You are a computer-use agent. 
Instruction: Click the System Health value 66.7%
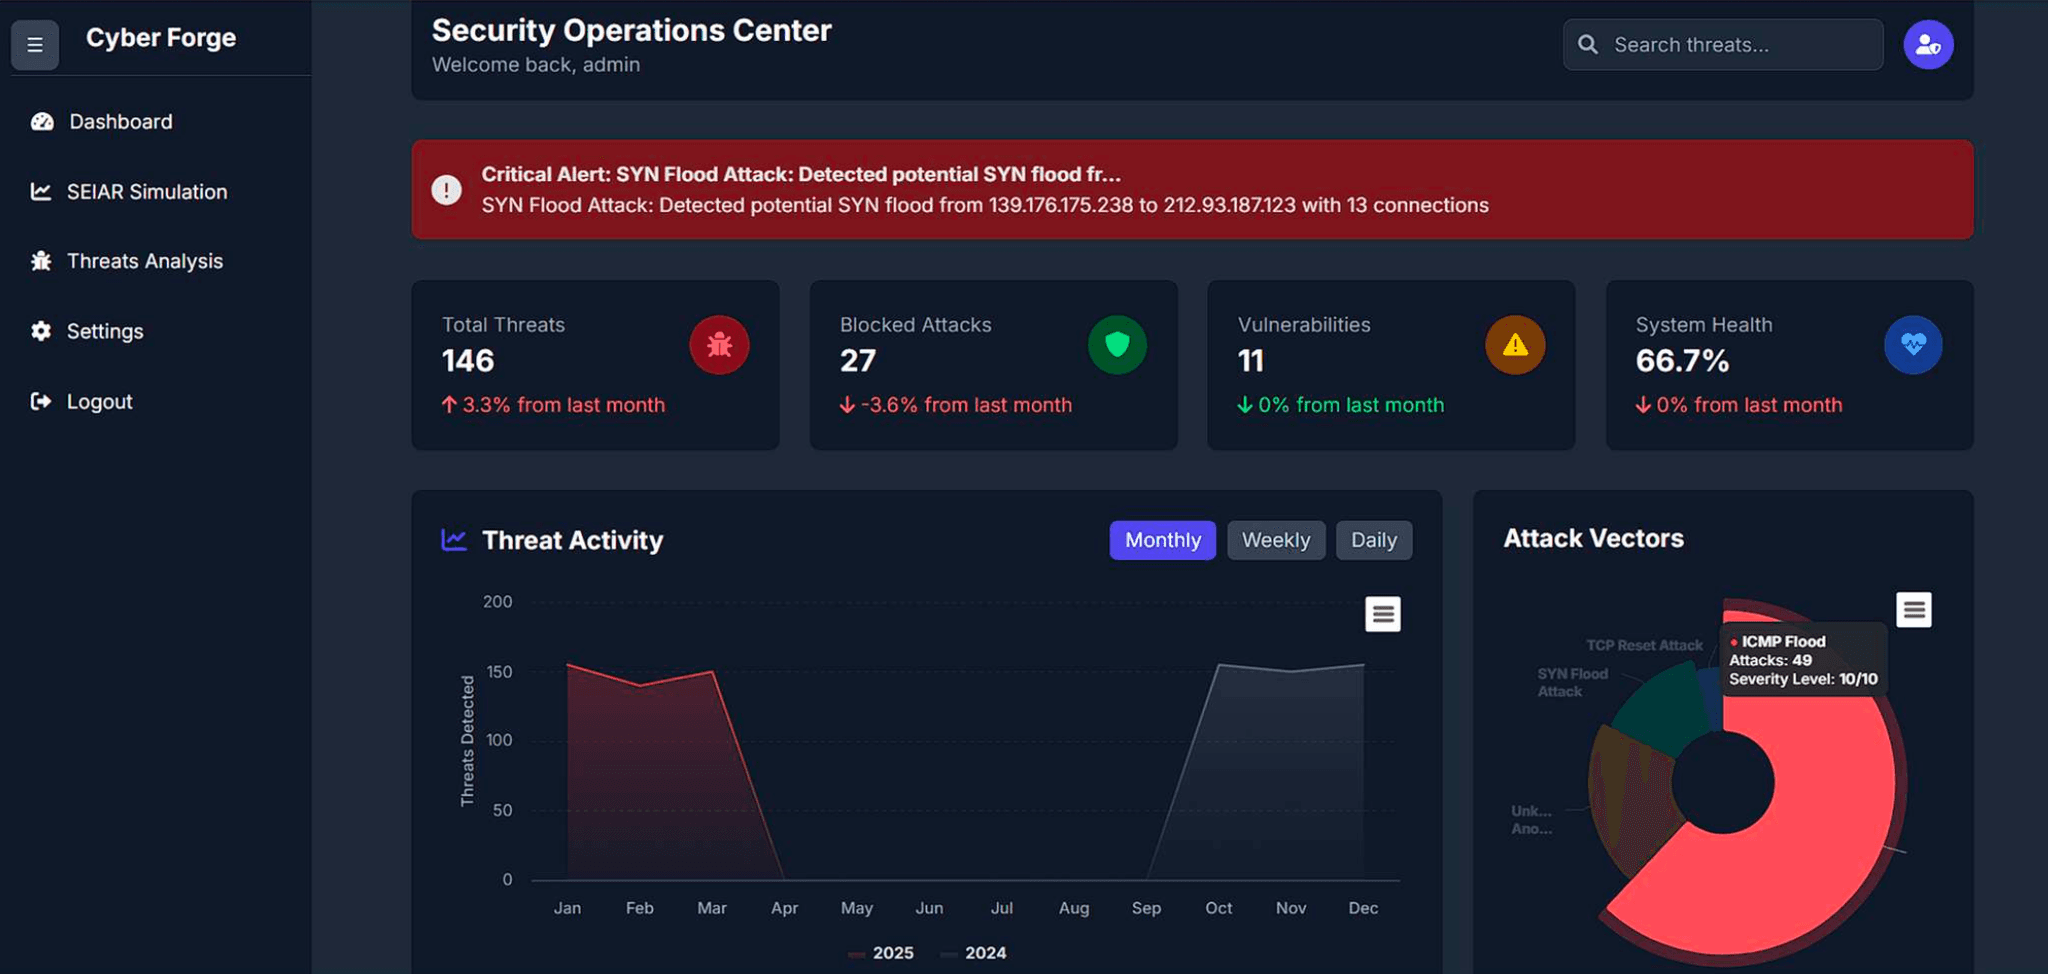coord(1682,361)
